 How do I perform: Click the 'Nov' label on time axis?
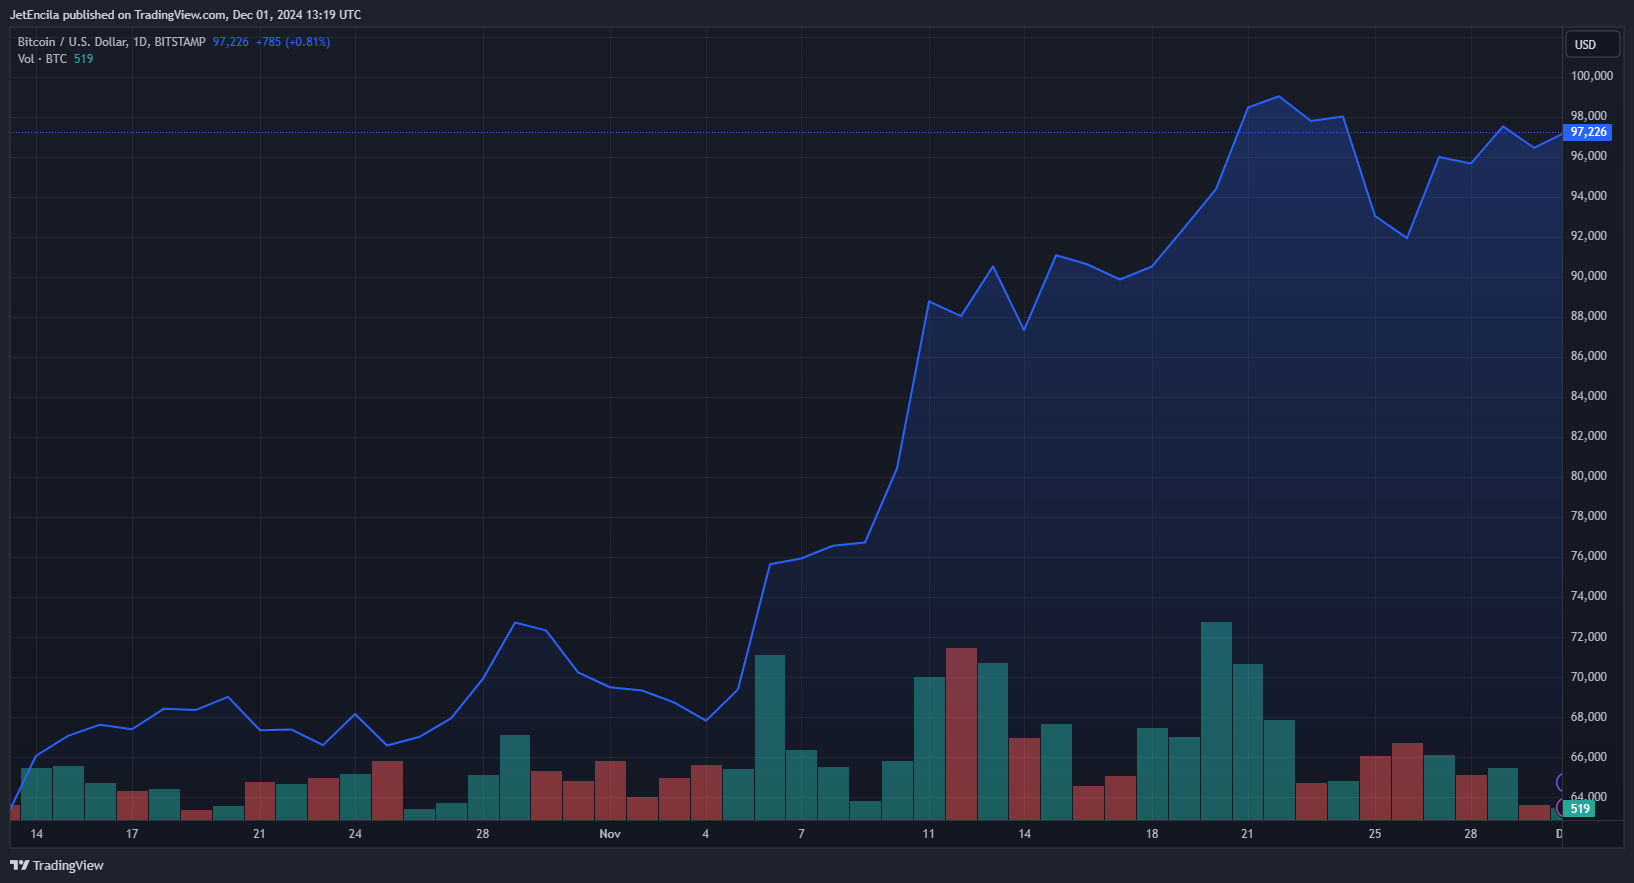[610, 834]
